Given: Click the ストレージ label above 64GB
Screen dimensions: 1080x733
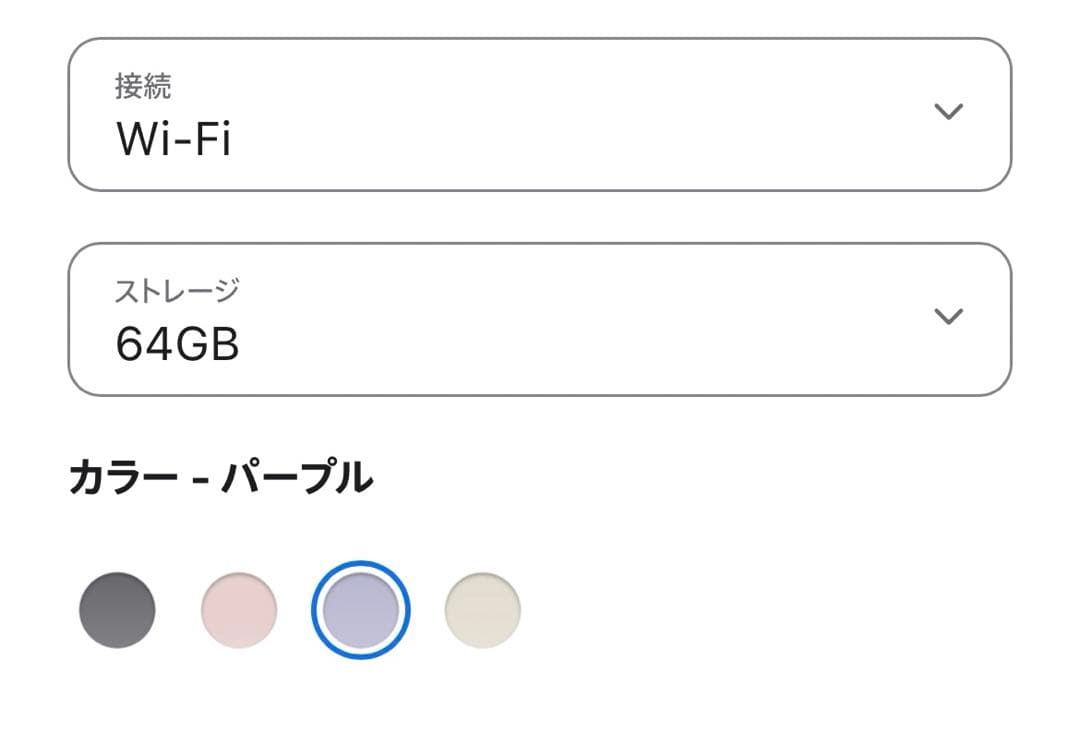Looking at the screenshot, I should click(x=176, y=290).
